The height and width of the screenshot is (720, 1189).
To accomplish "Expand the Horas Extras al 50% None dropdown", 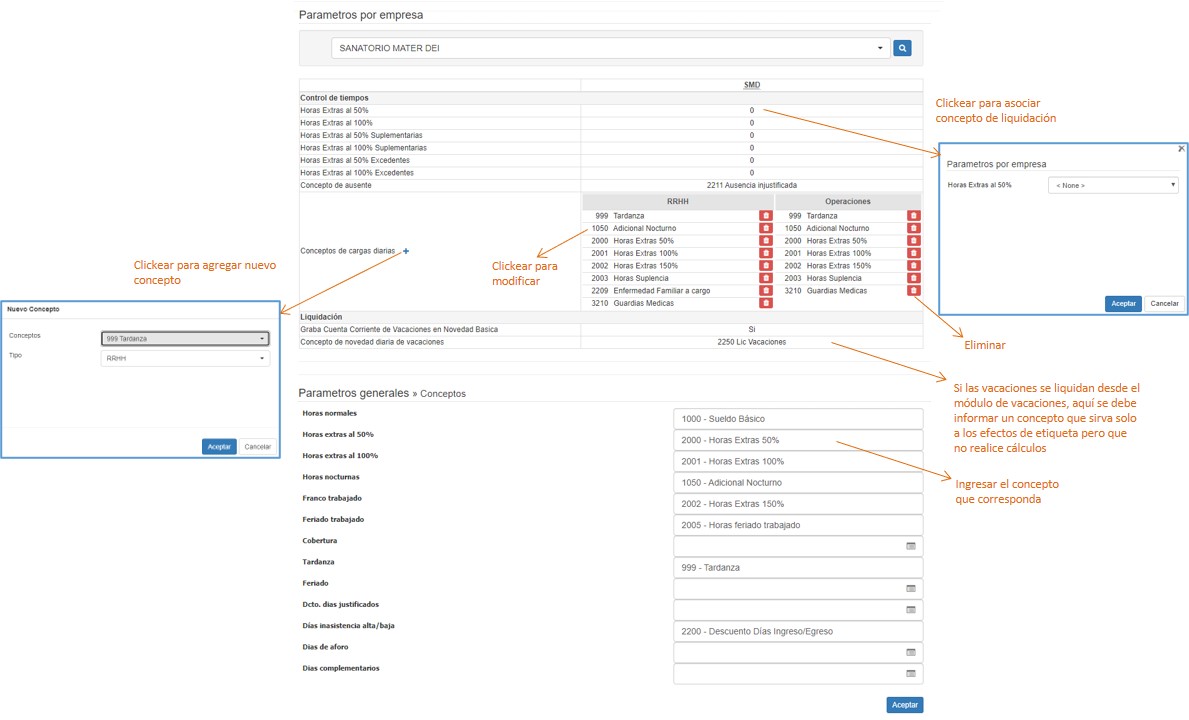I will coord(1113,185).
